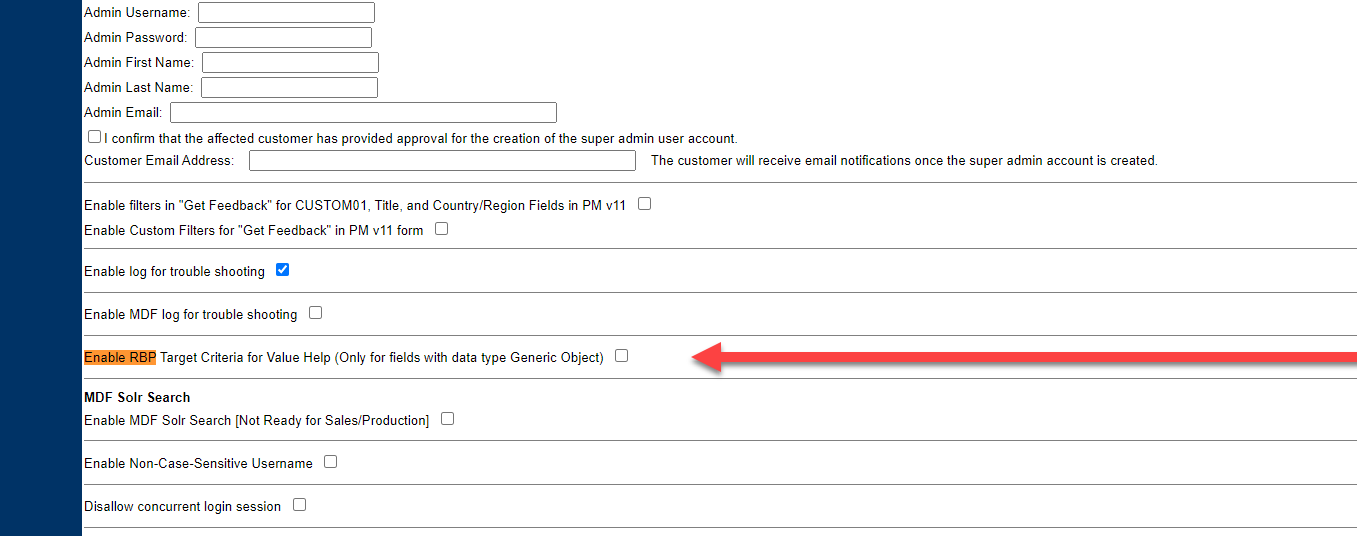Enable filters for CUSTOM01, Title, Country/Region checkbox
The image size is (1357, 536).
[645, 204]
